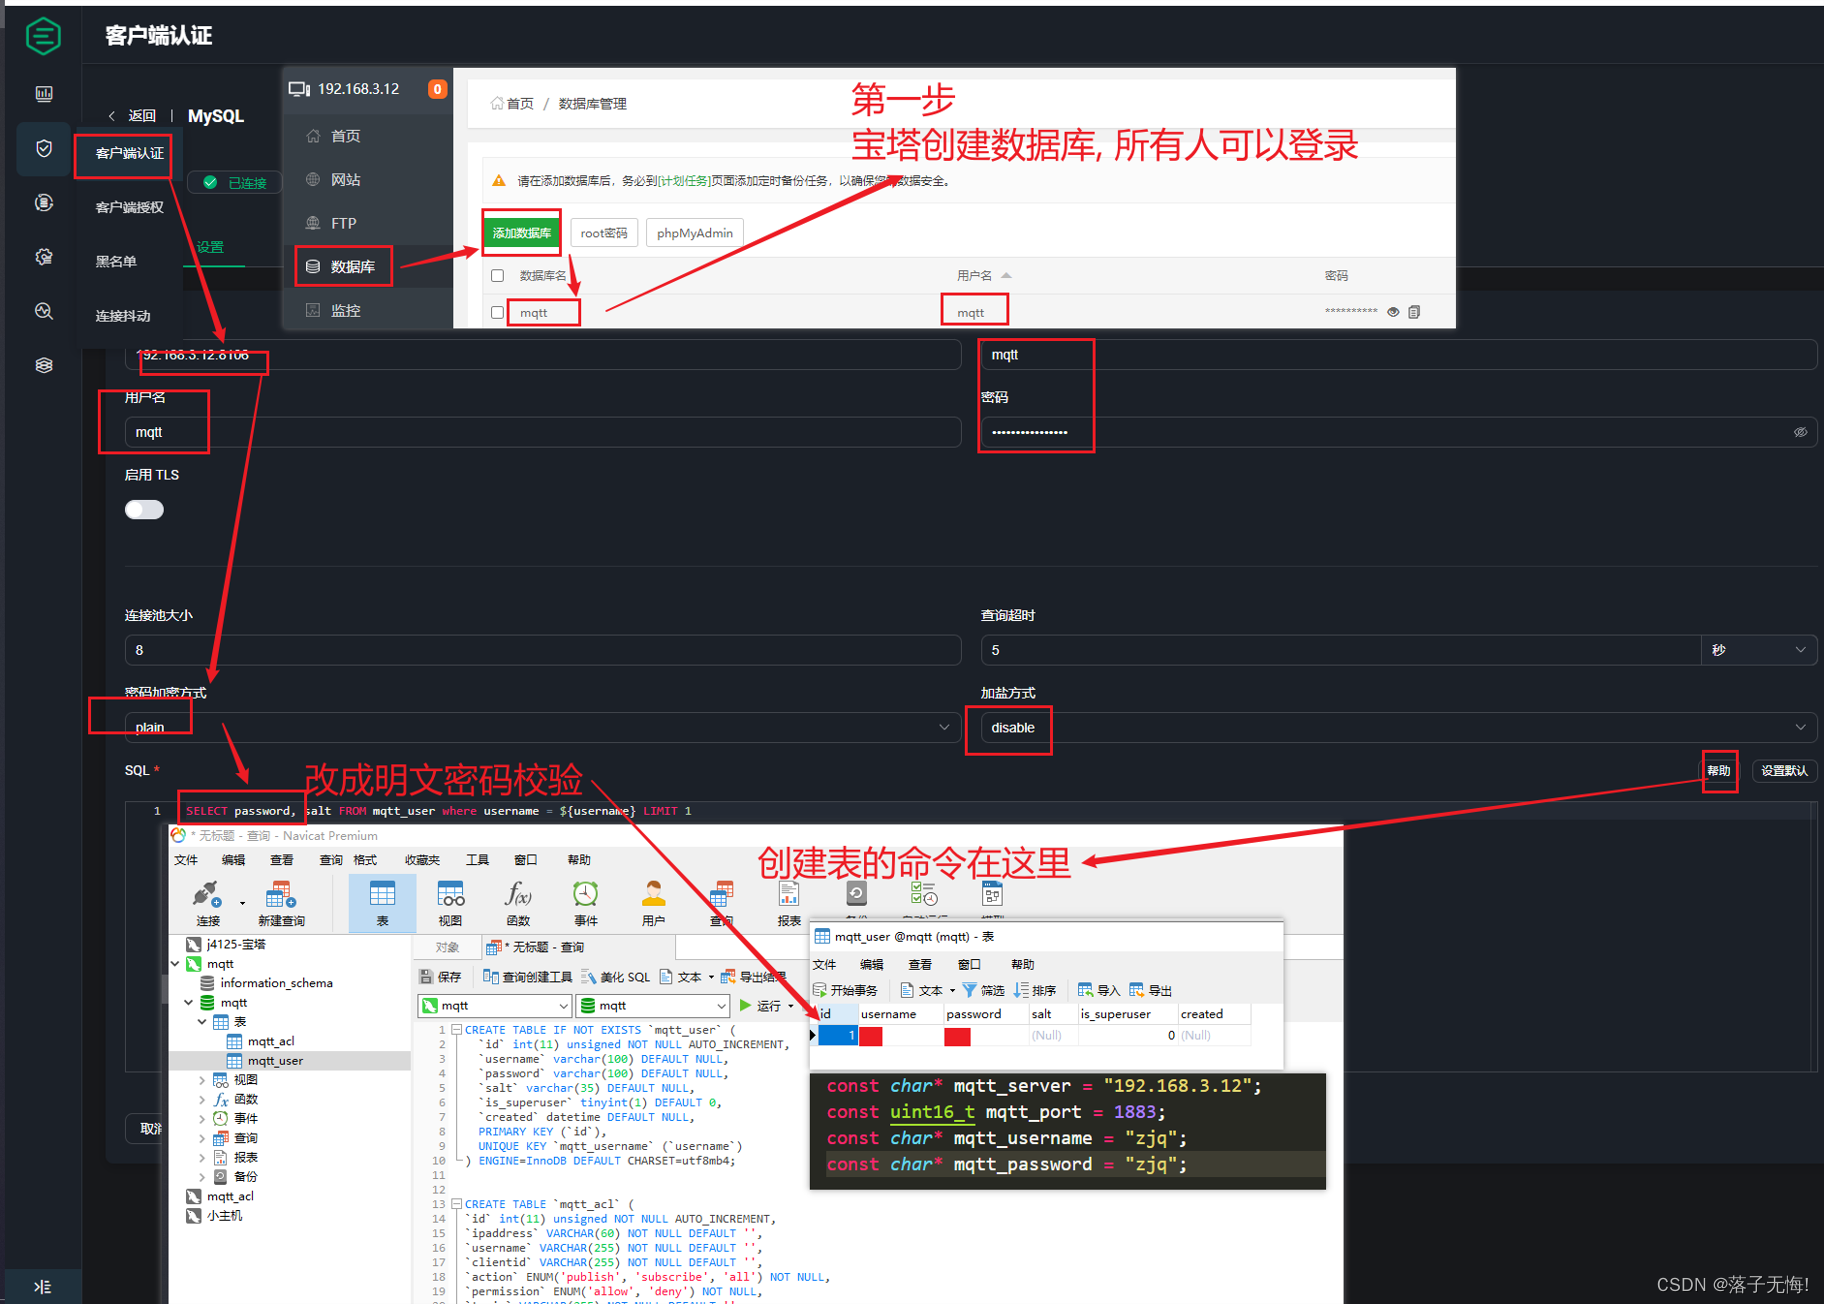Open 查询创建工具 query builder tool
The image size is (1824, 1304).
coord(527,977)
